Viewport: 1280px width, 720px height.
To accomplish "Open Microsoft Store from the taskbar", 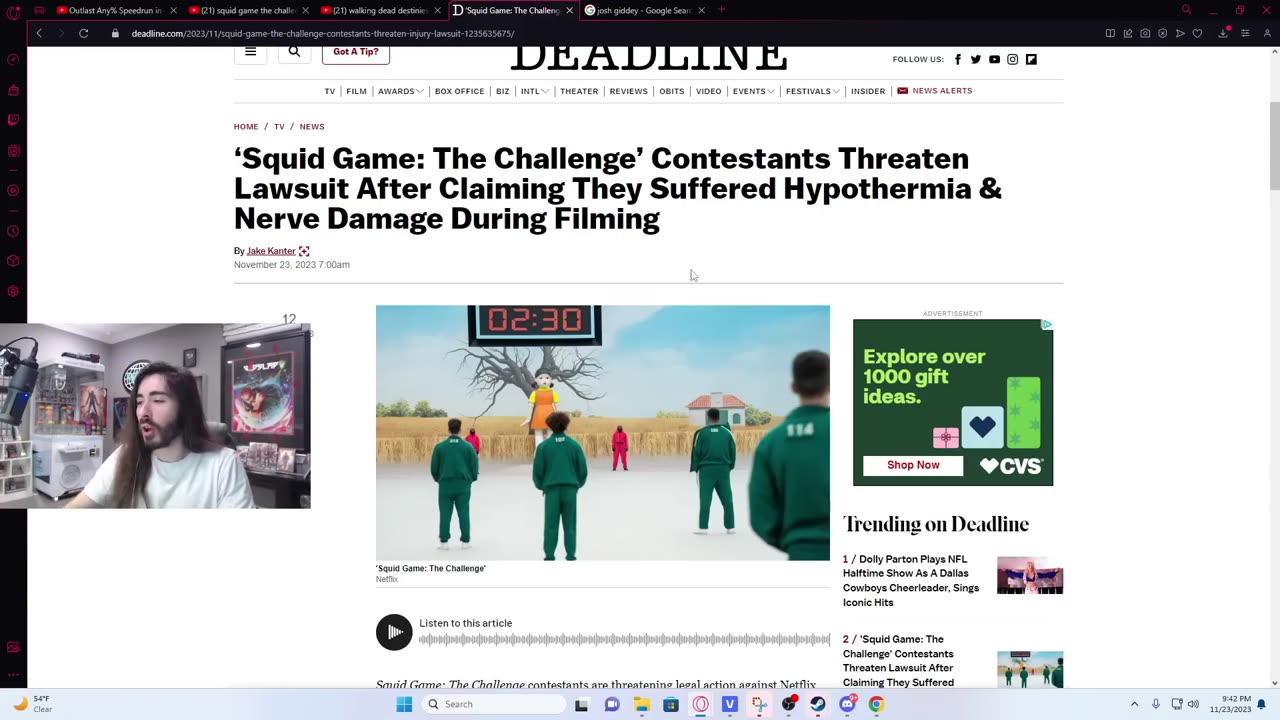I will [671, 704].
